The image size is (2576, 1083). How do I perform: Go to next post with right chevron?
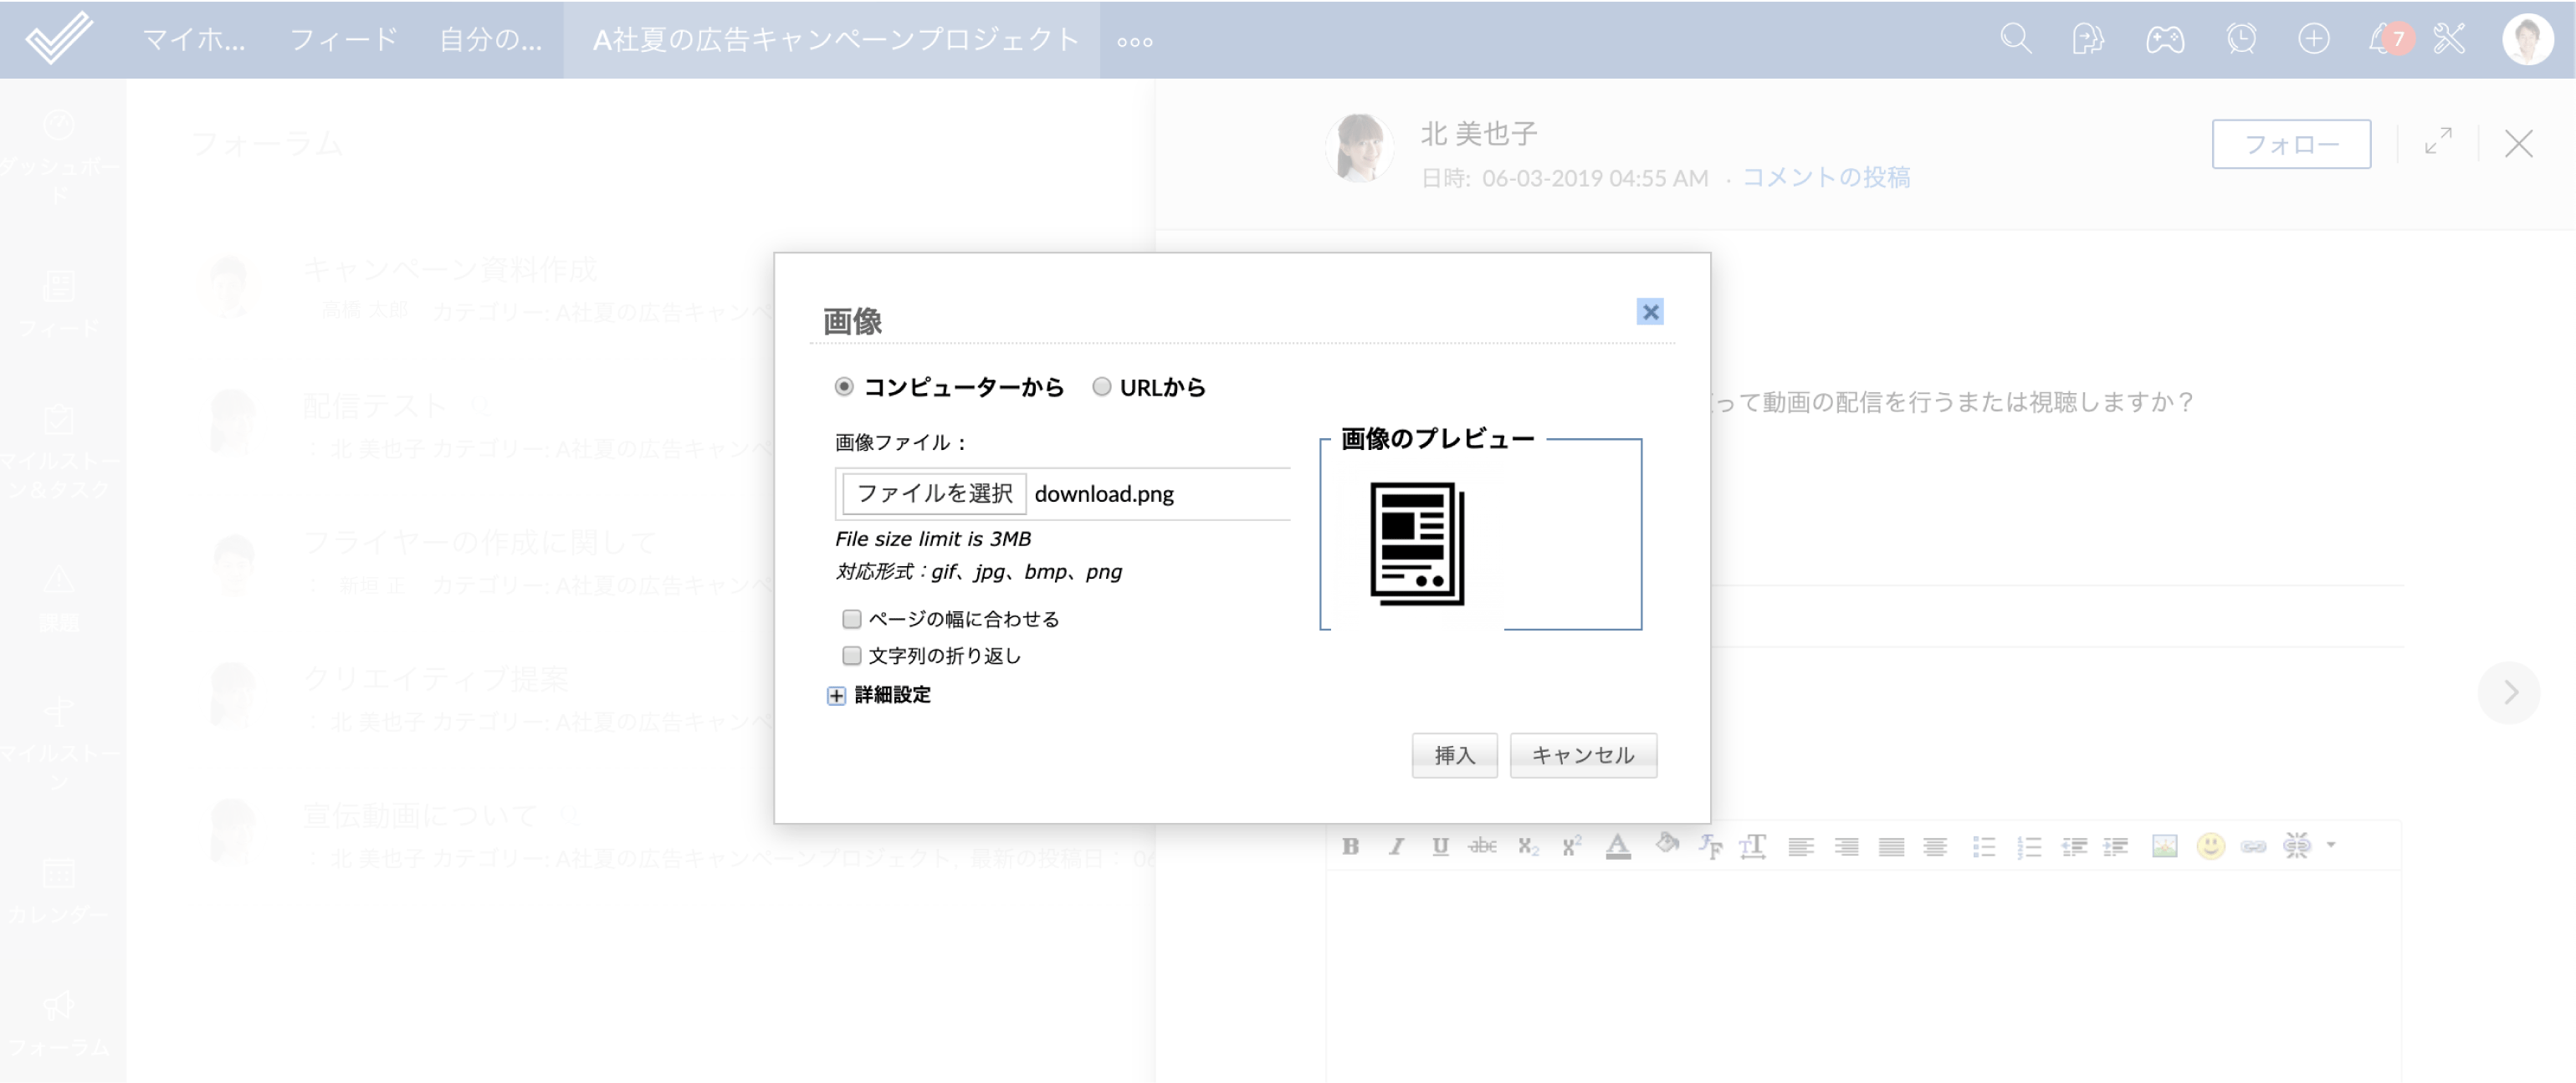2509,692
